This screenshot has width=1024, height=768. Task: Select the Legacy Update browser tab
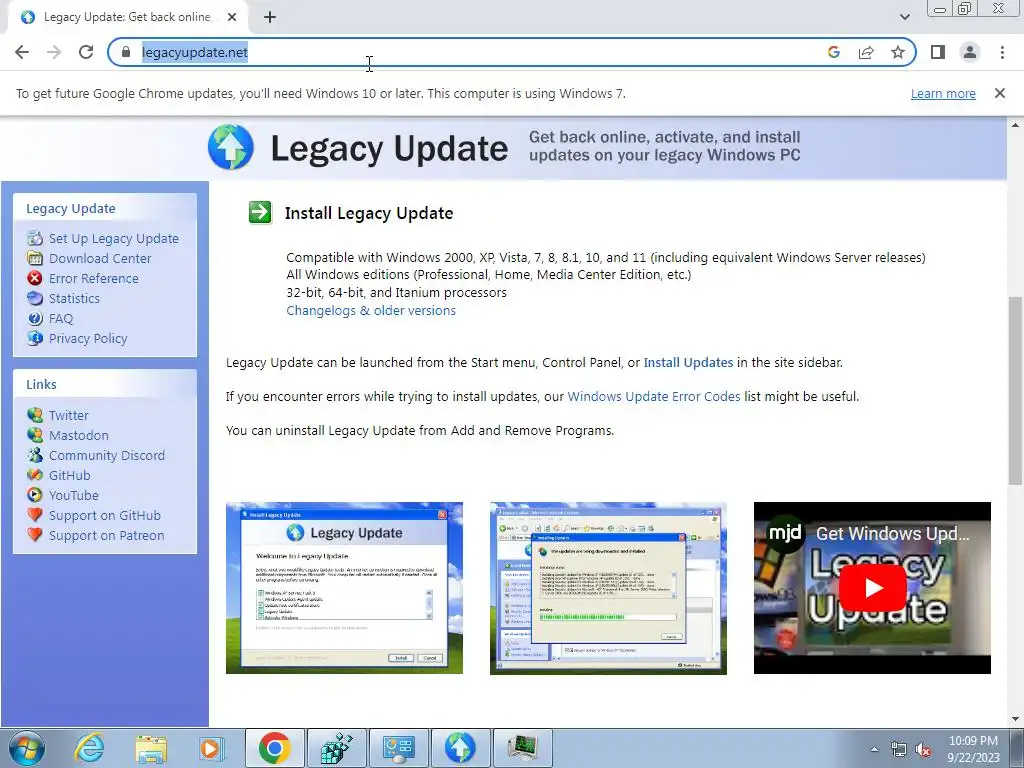127,17
